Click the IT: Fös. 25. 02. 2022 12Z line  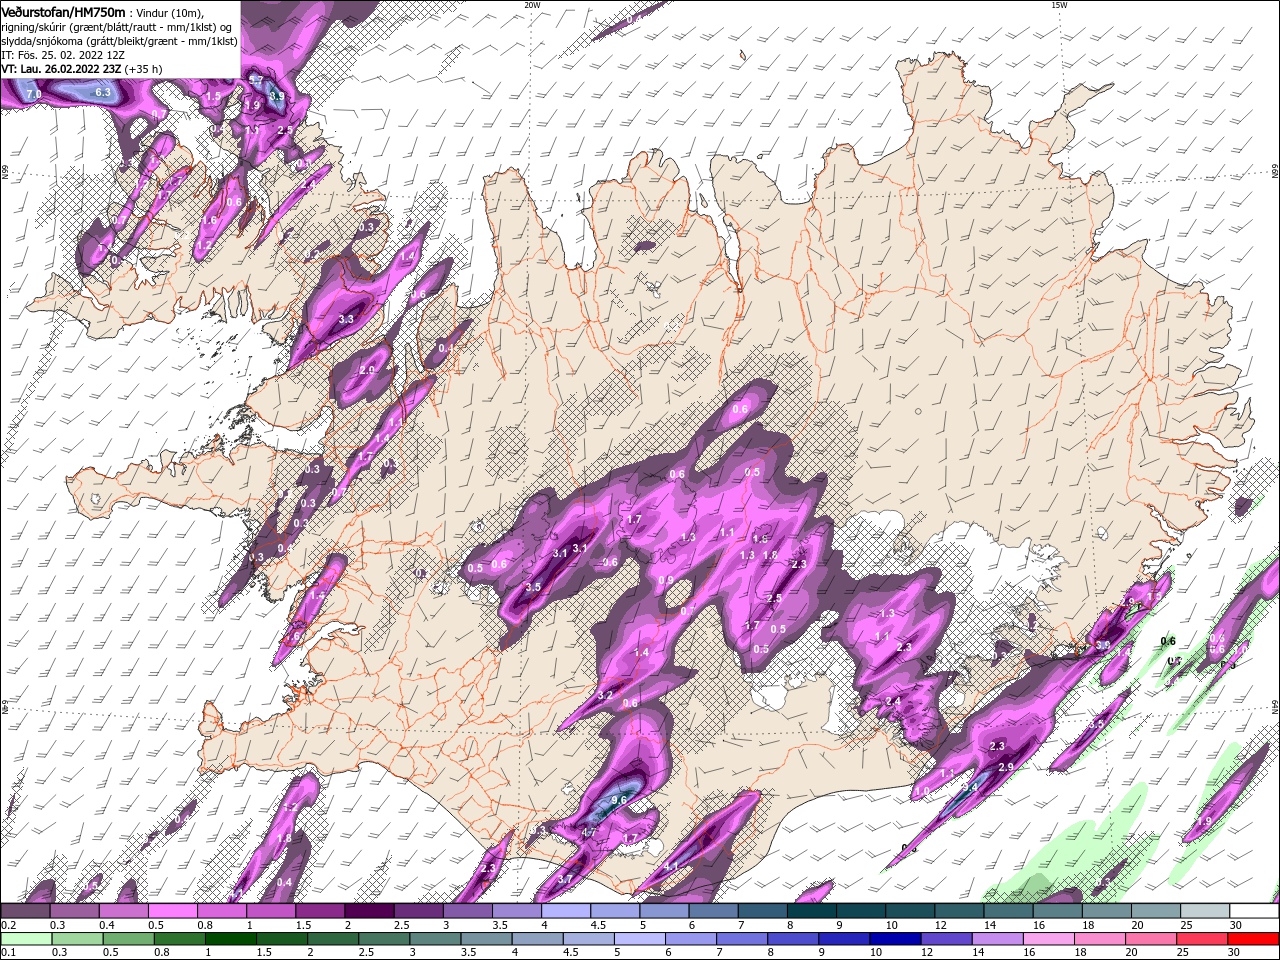(x=61, y=55)
